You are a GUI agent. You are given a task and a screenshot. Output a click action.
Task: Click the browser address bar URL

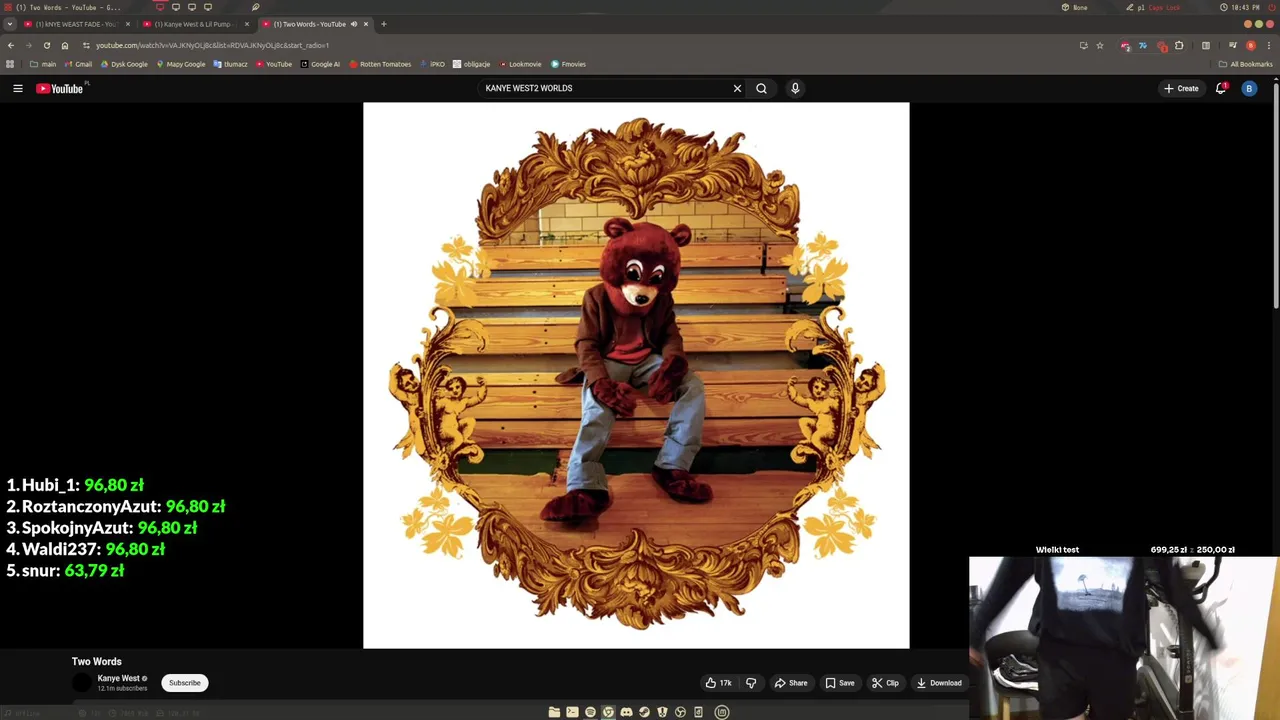point(213,45)
